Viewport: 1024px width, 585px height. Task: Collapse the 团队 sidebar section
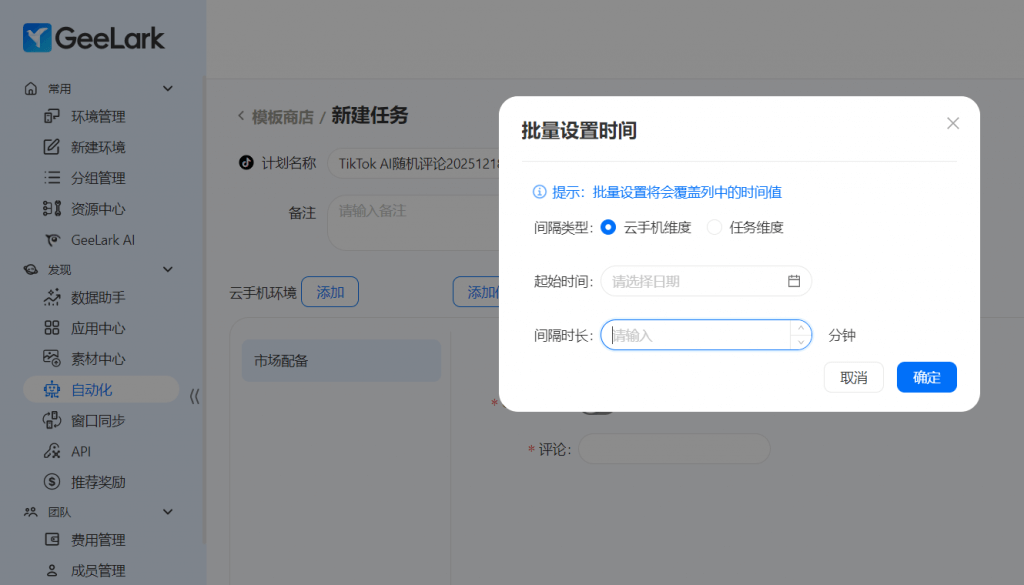[x=168, y=511]
